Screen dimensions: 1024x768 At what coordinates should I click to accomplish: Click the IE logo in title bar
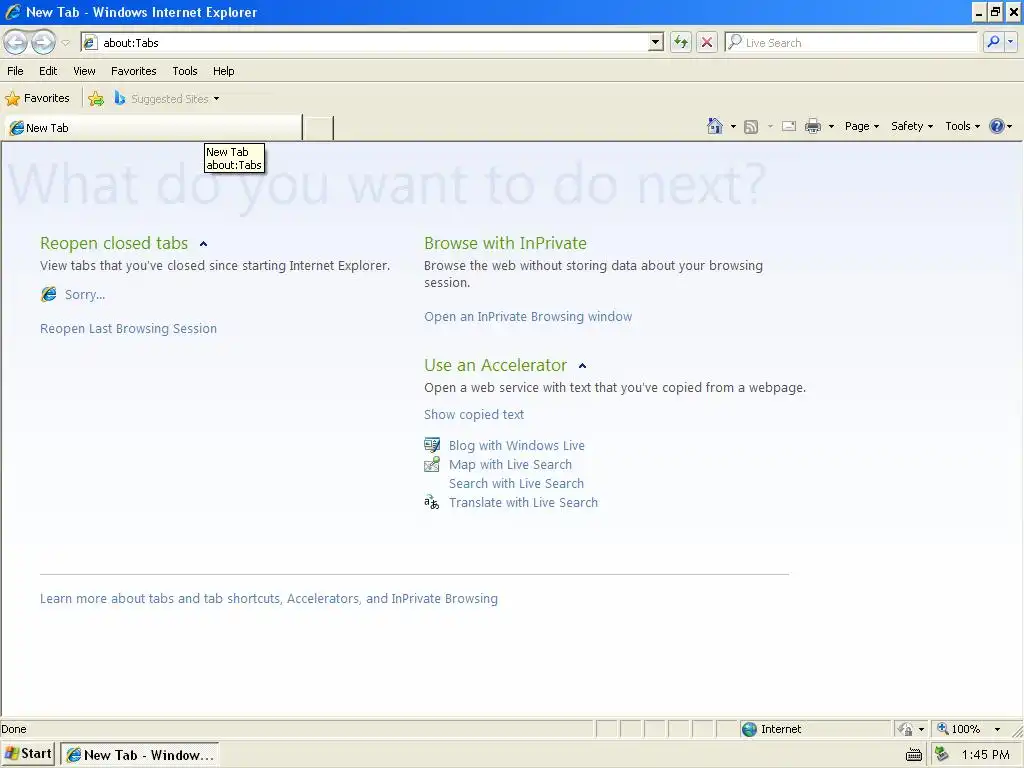click(x=12, y=12)
